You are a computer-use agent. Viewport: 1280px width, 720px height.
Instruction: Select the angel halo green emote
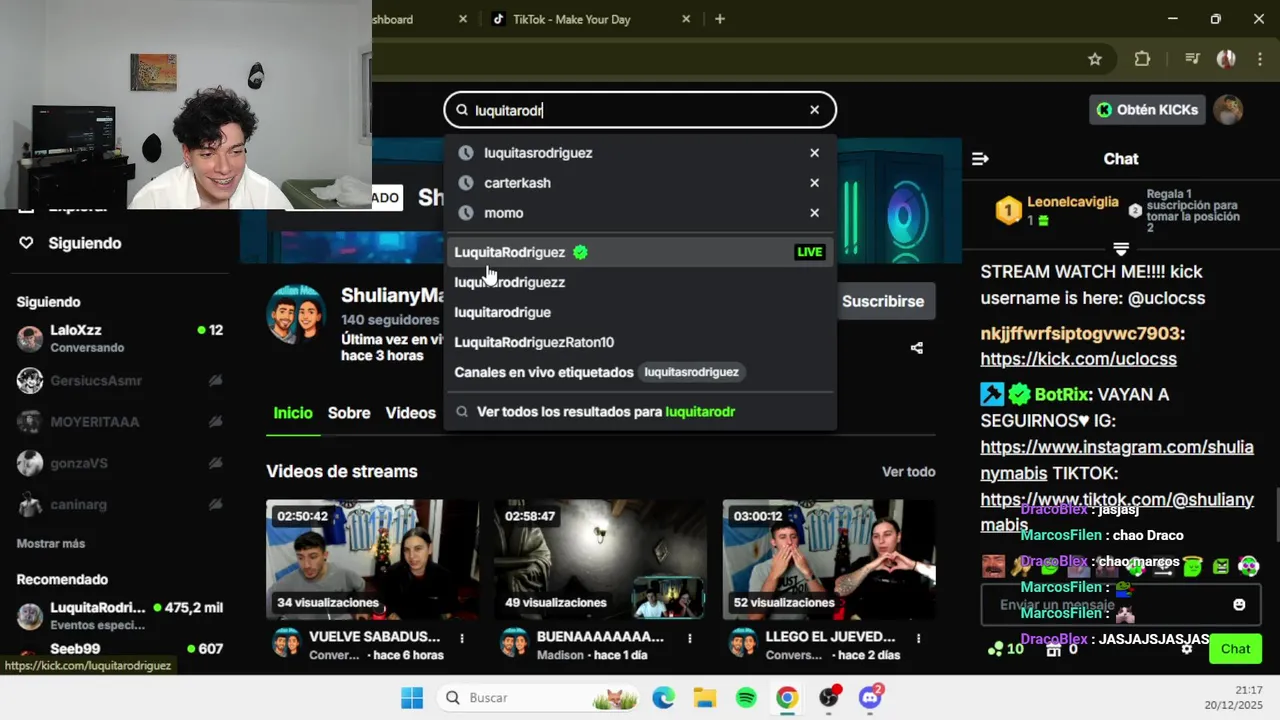click(1191, 566)
